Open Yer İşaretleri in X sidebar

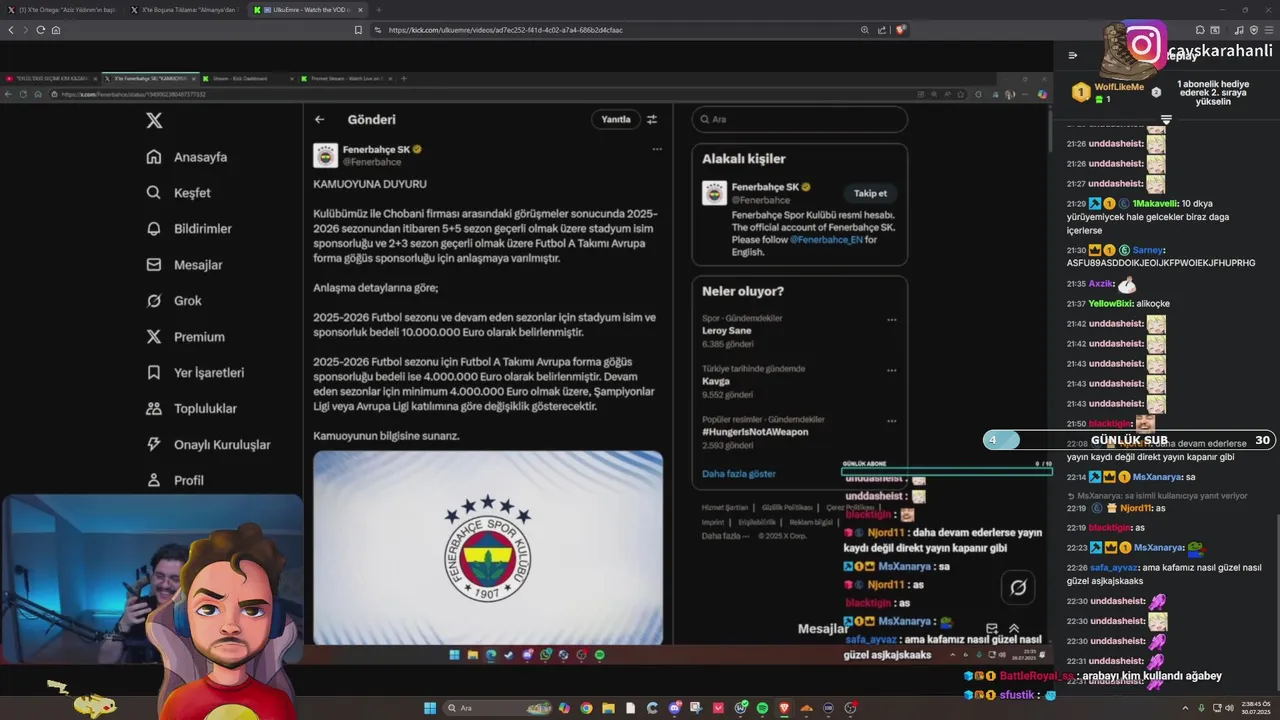click(x=195, y=373)
